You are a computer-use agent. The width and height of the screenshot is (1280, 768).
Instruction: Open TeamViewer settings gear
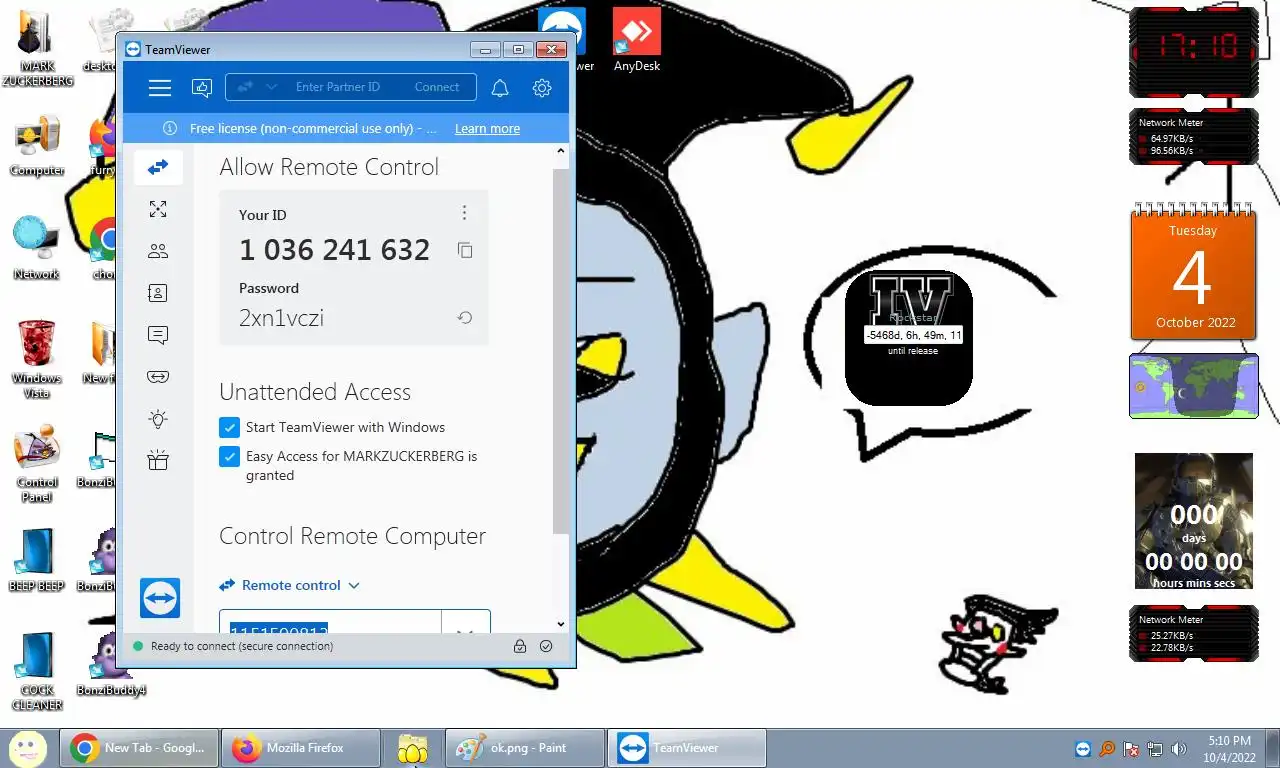(x=542, y=88)
